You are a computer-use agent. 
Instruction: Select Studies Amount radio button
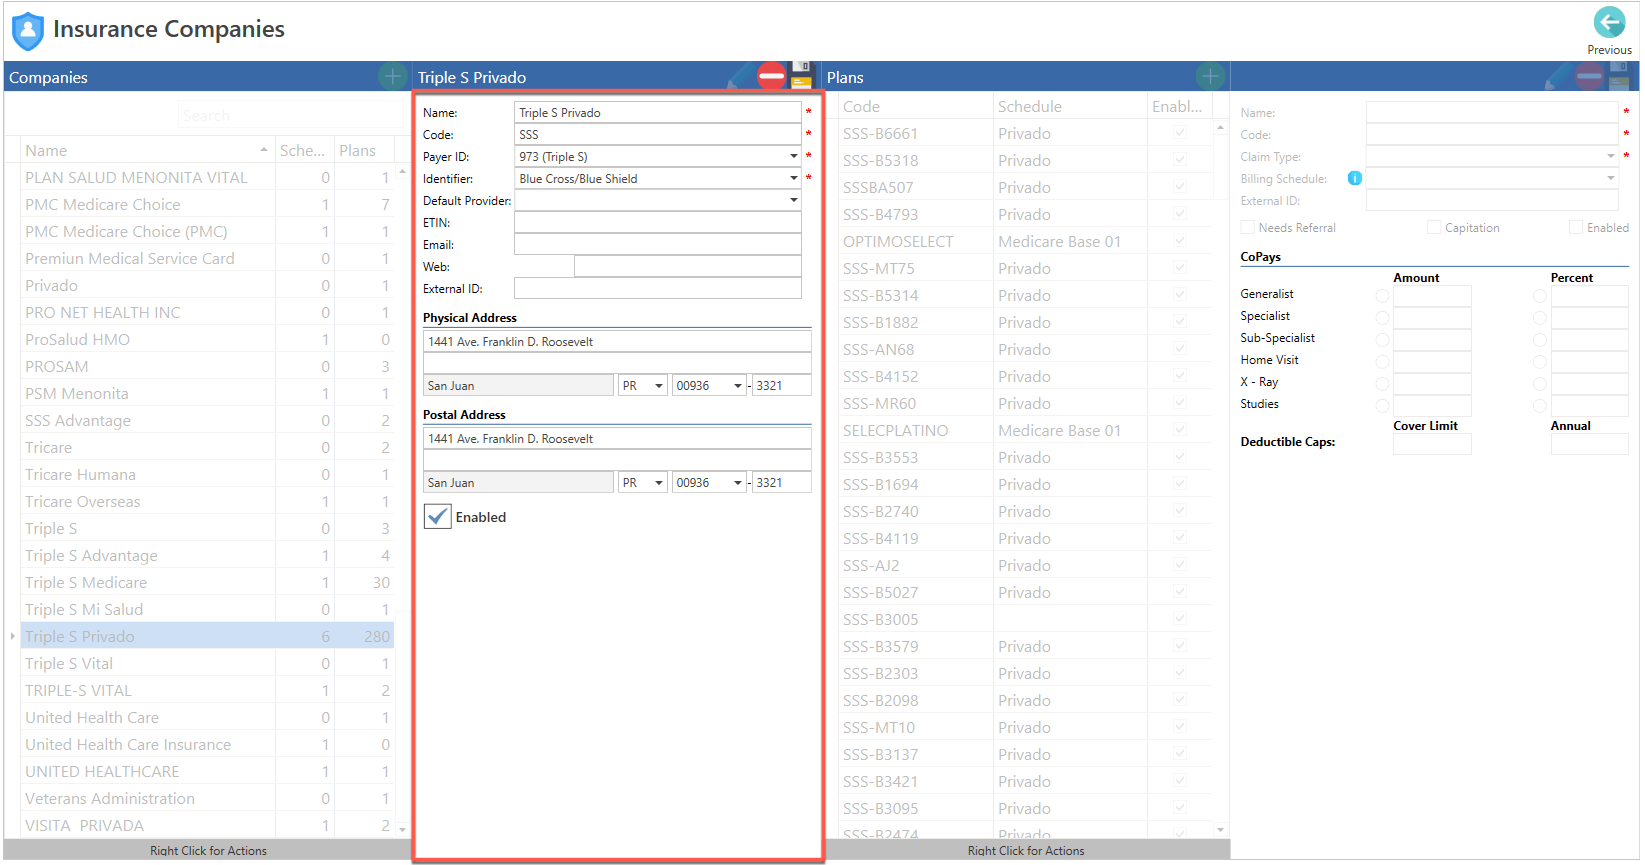click(1382, 406)
